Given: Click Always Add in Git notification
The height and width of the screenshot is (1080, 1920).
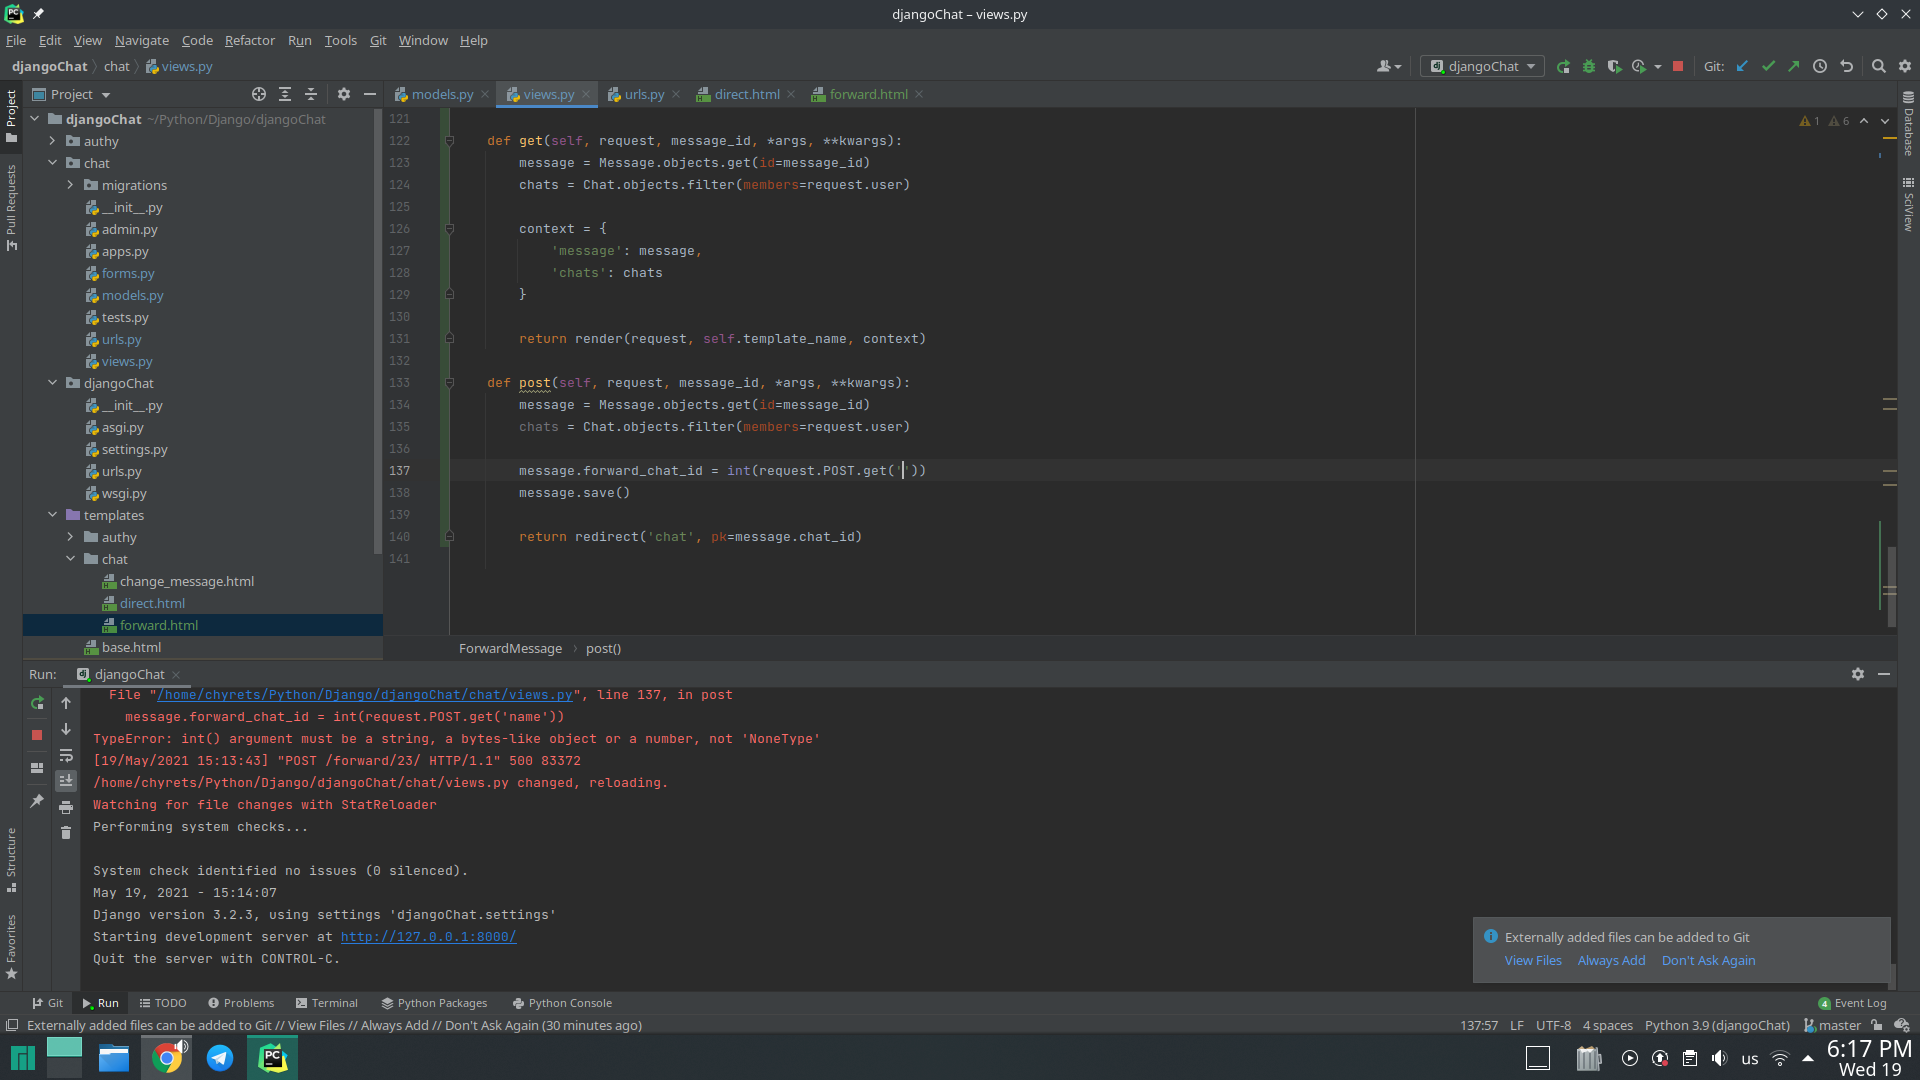Looking at the screenshot, I should pyautogui.click(x=1611, y=960).
